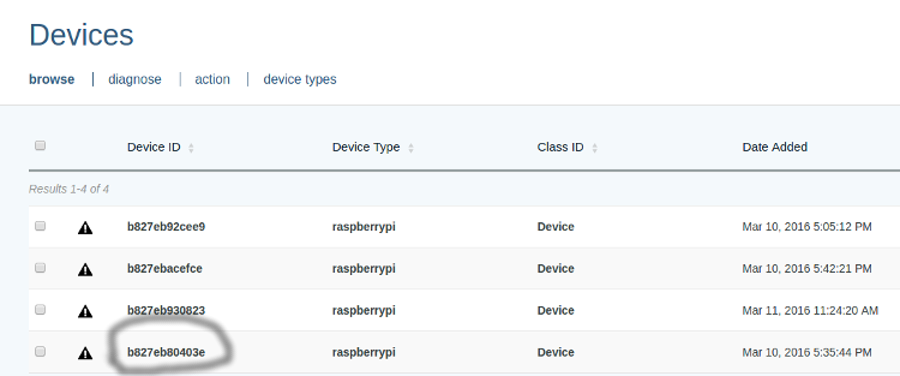Click Device class in b827eb80403e row

point(556,352)
